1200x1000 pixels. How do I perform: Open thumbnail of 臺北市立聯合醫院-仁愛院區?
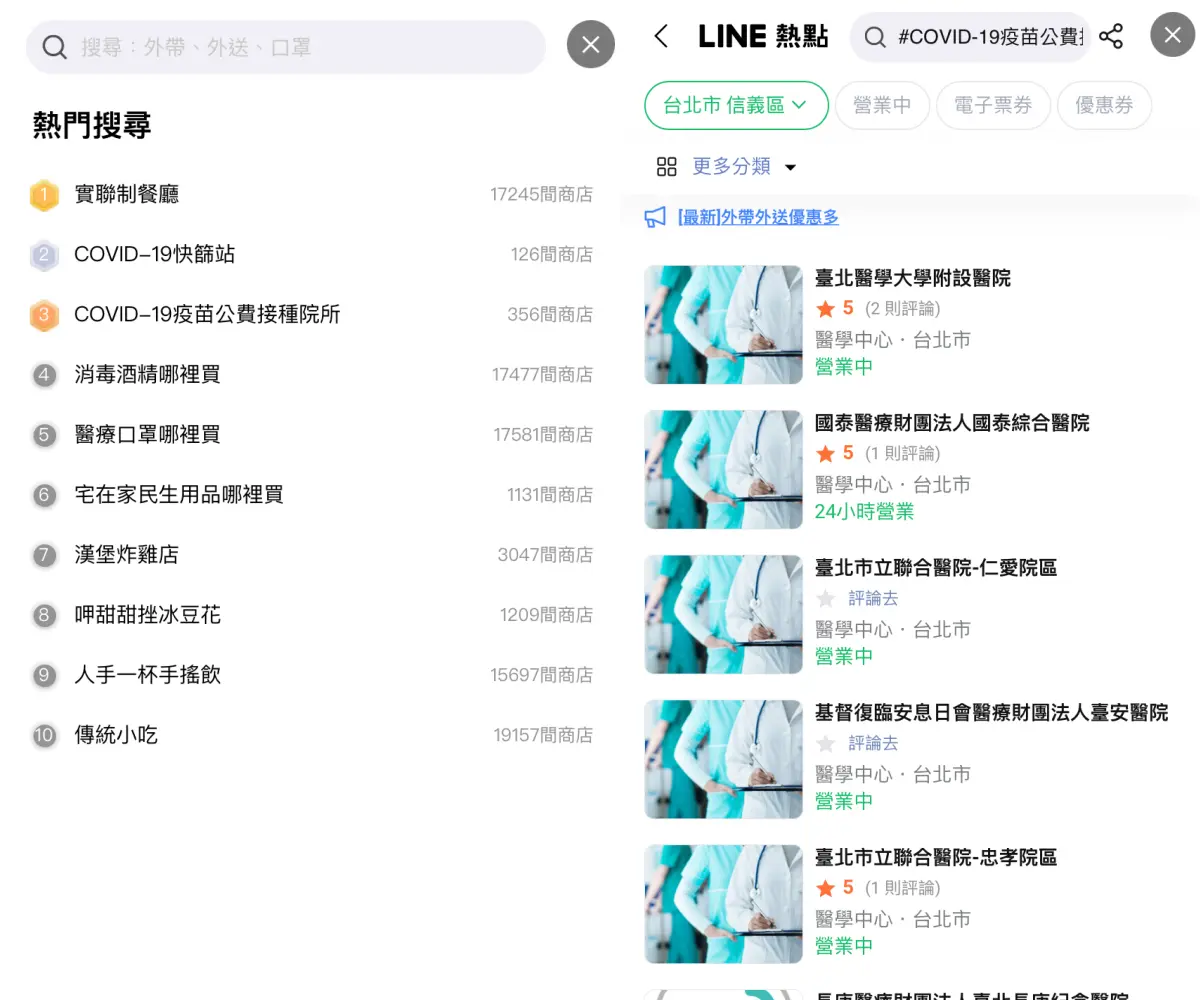point(723,614)
